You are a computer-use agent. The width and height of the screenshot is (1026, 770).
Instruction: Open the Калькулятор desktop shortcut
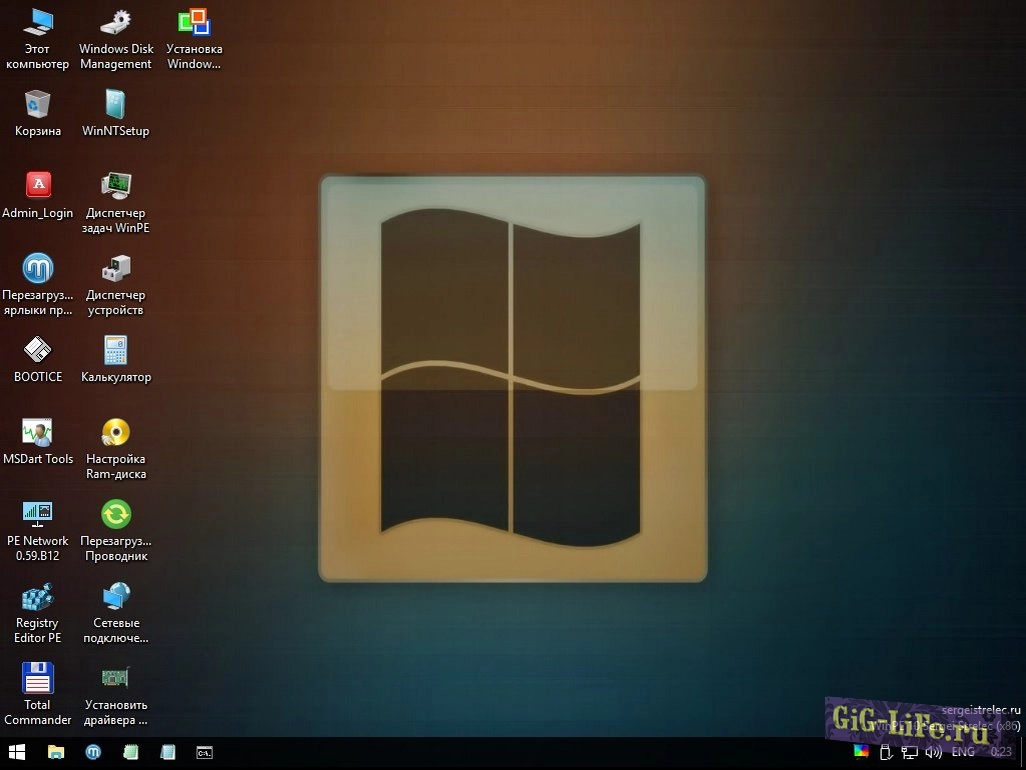(116, 350)
